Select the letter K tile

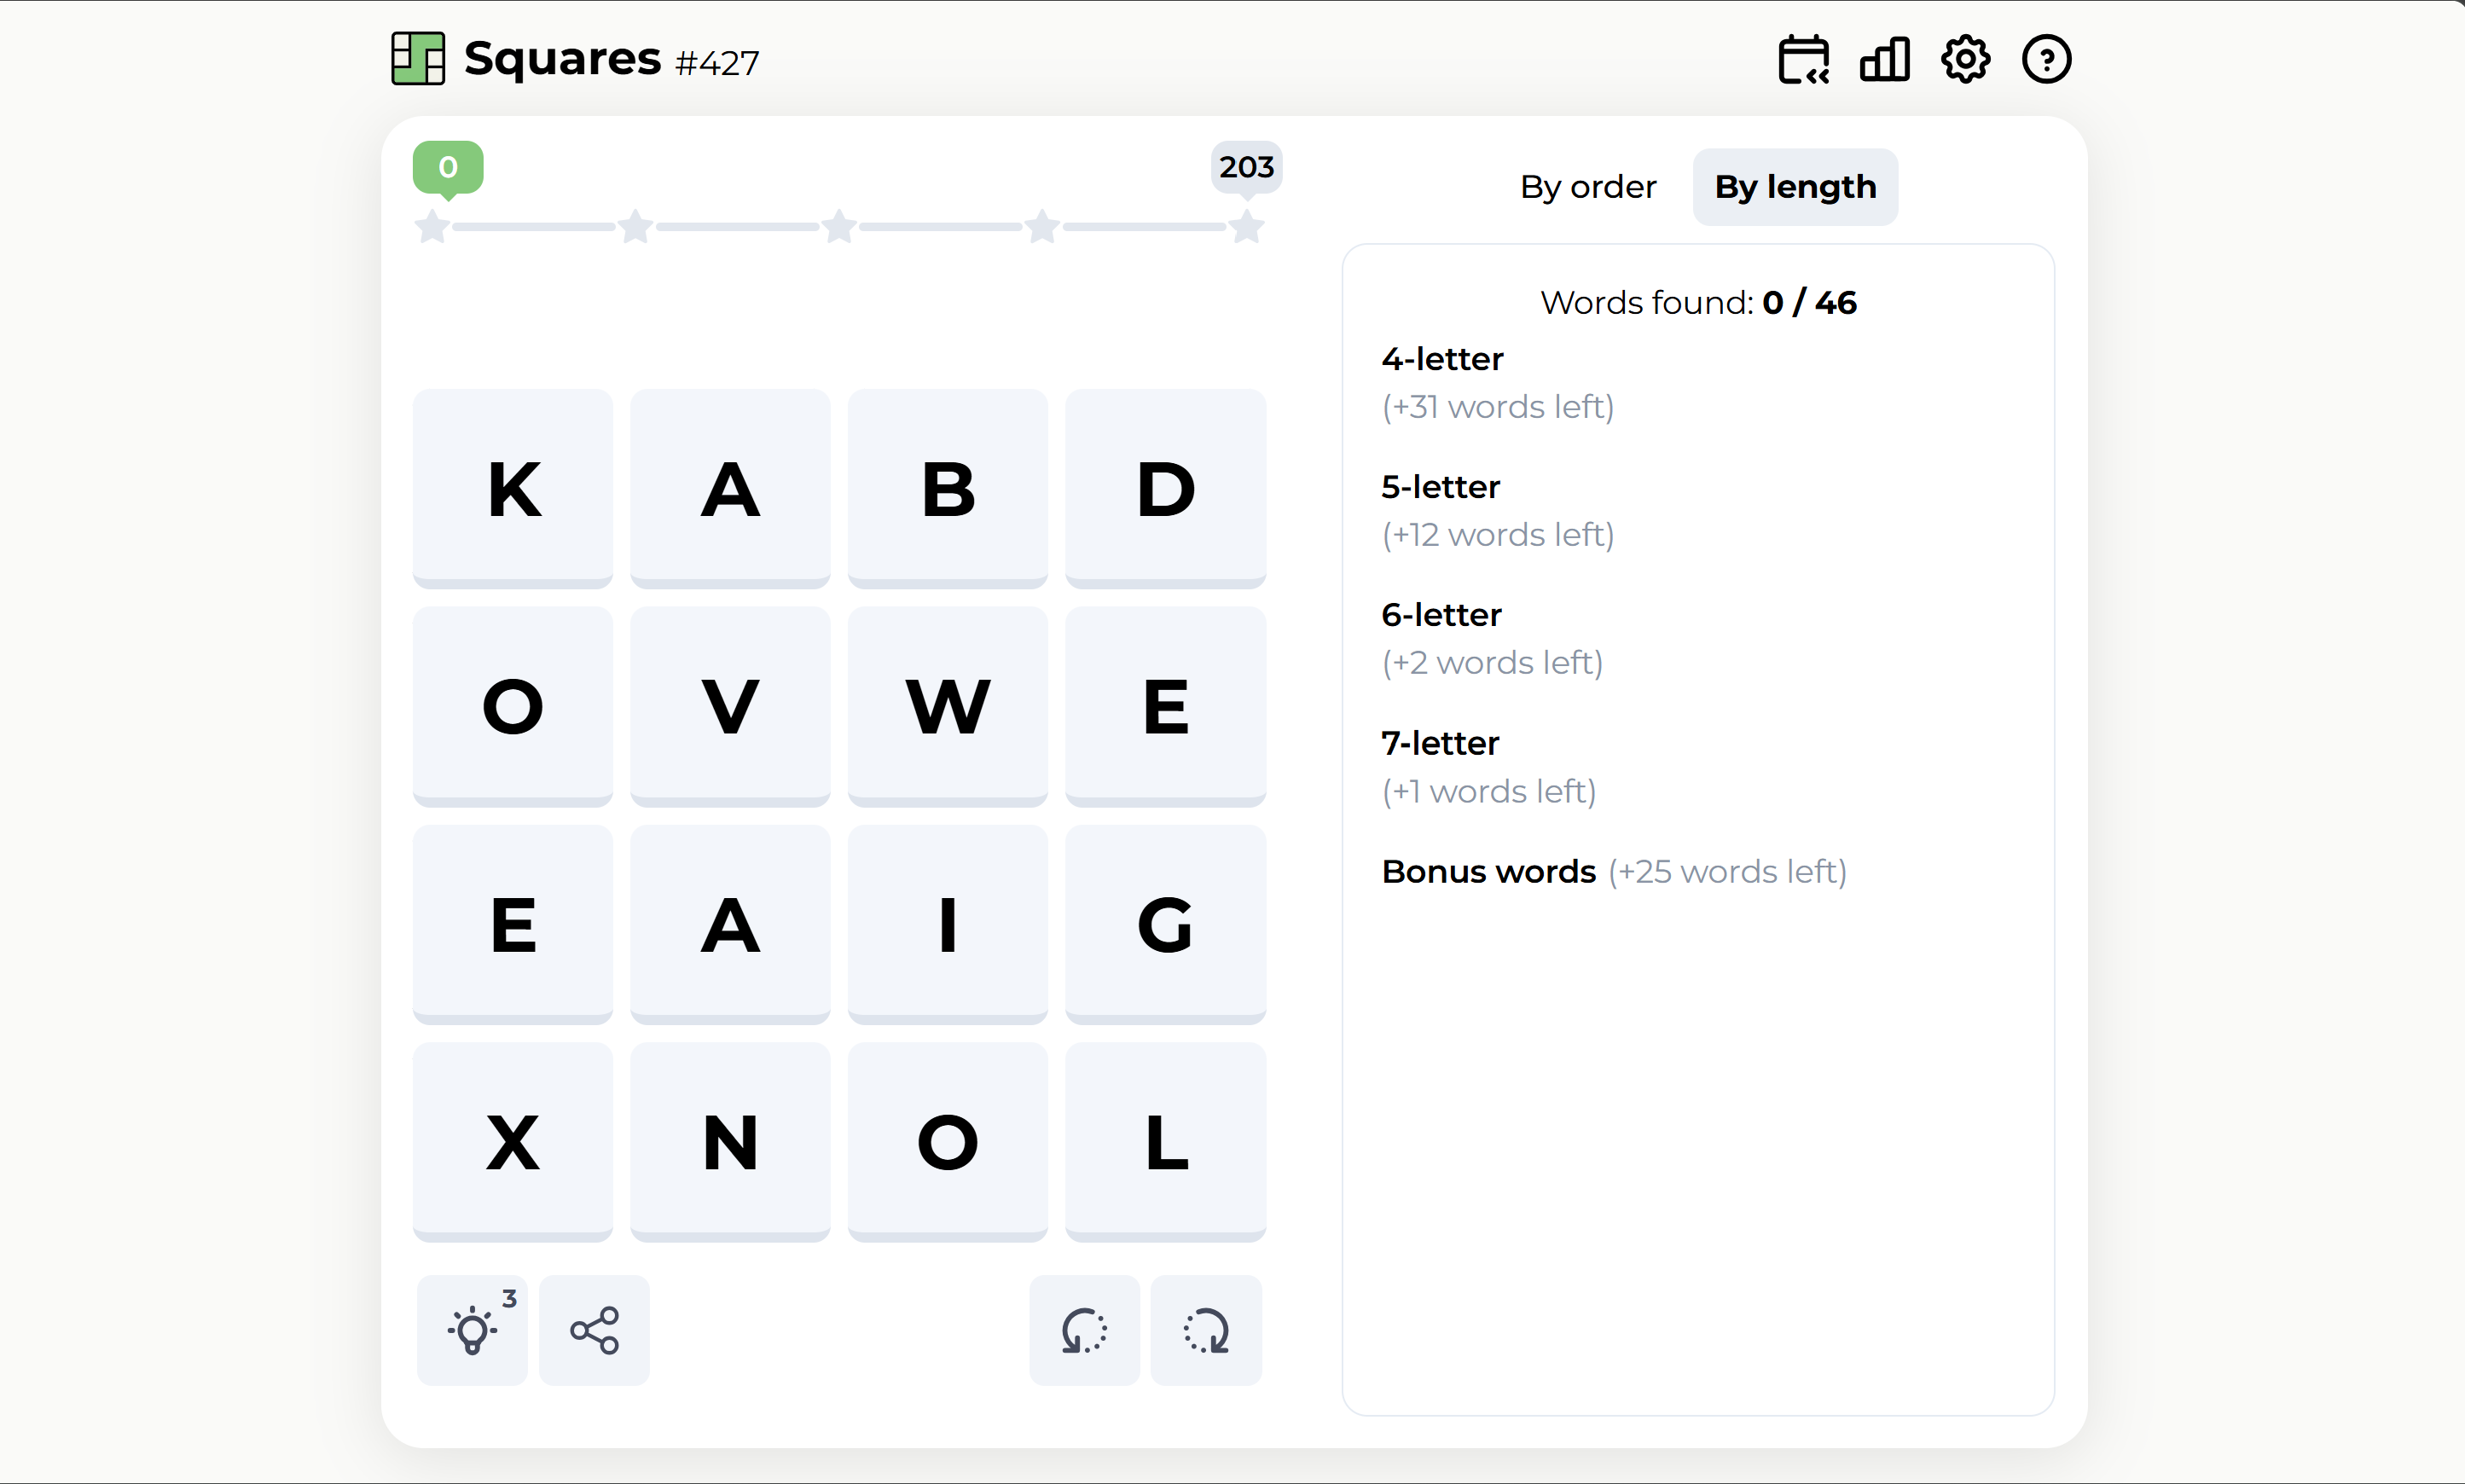pyautogui.click(x=513, y=489)
